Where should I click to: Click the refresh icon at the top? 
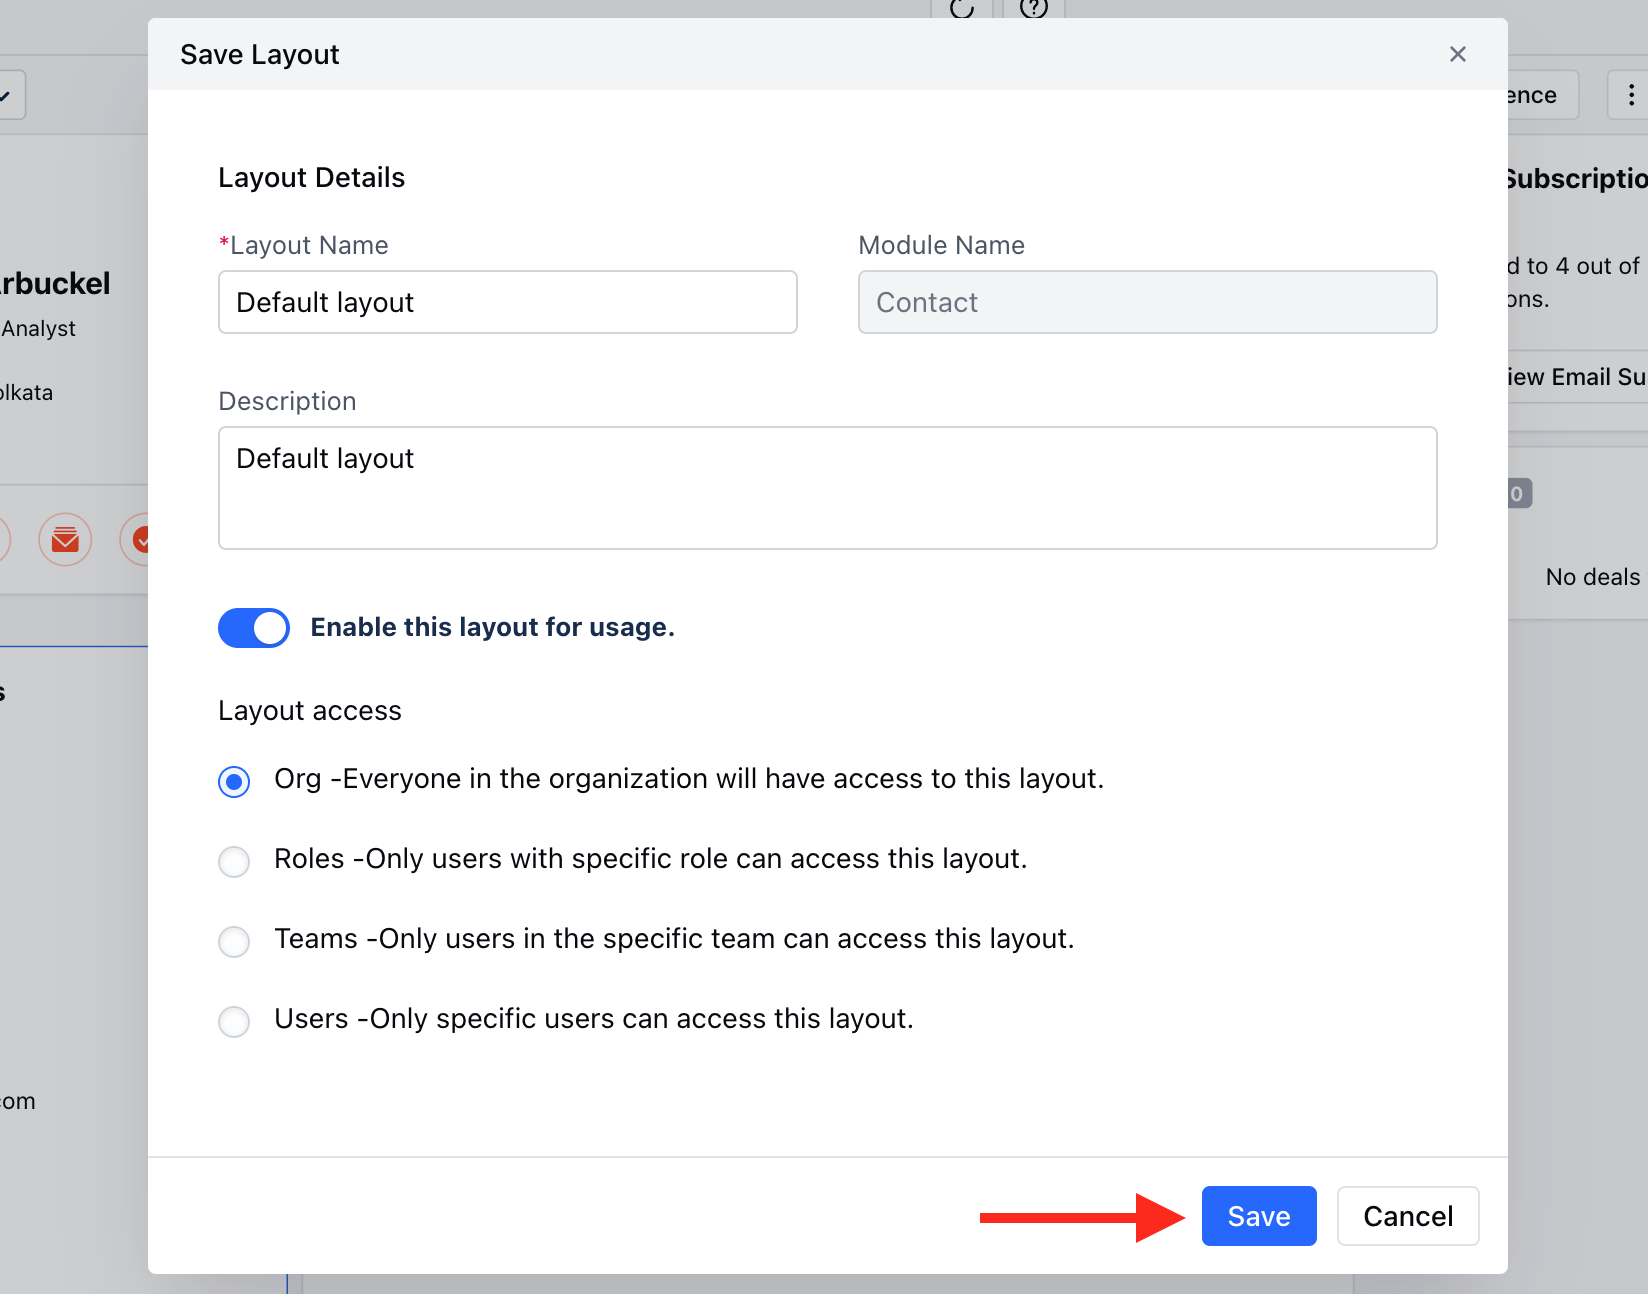(961, 8)
